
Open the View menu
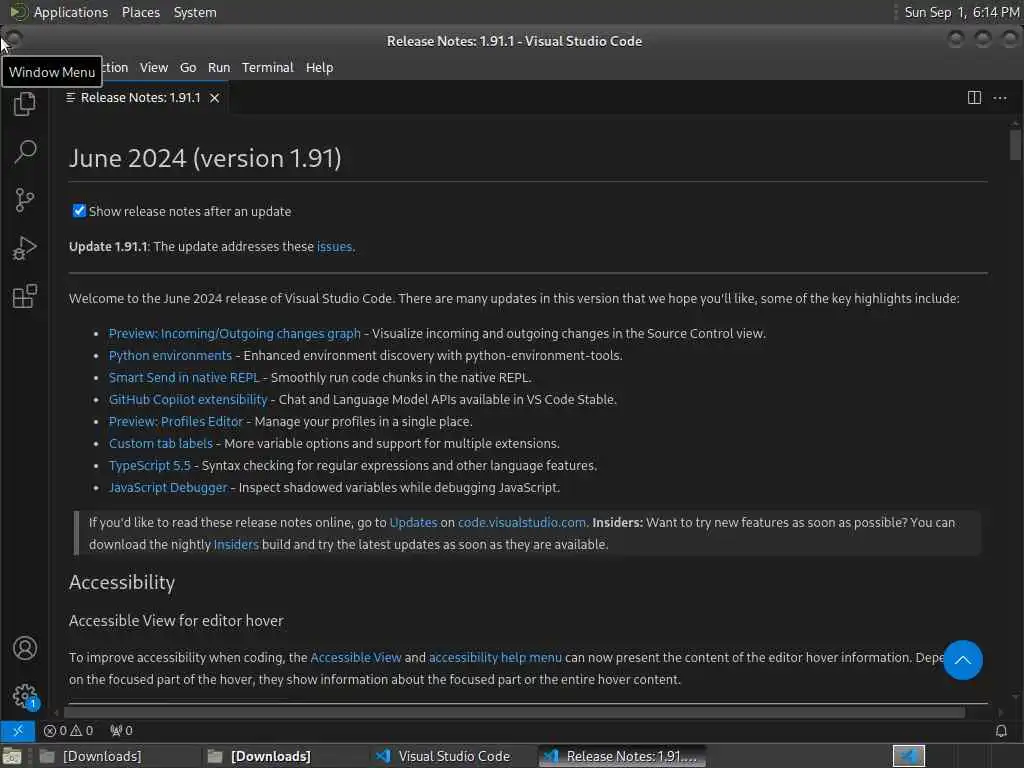(x=153, y=67)
